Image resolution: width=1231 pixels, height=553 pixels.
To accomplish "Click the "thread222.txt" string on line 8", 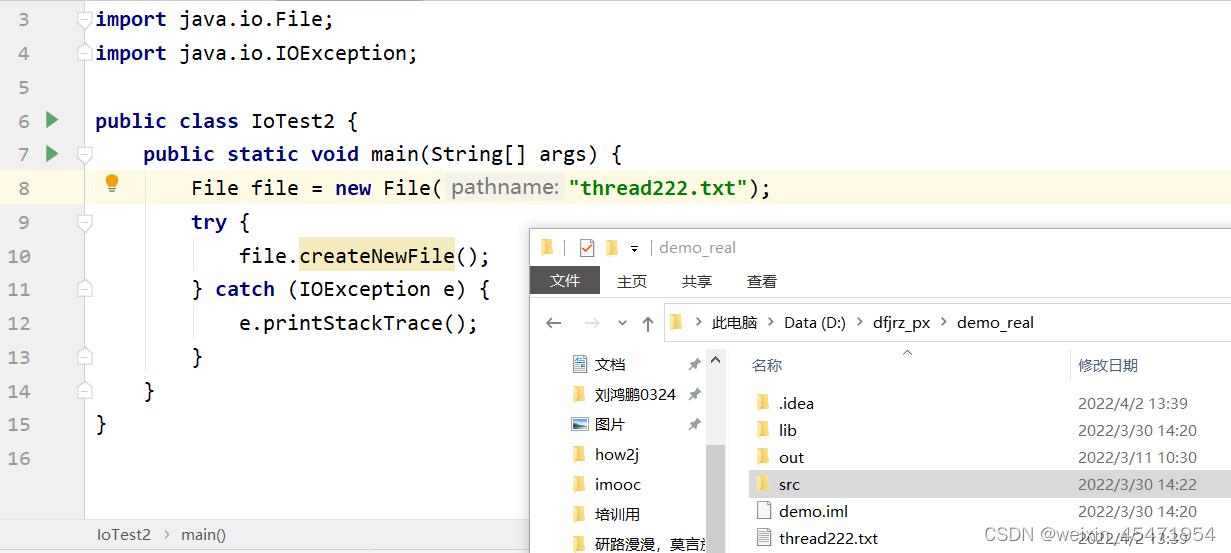I will 659,188.
